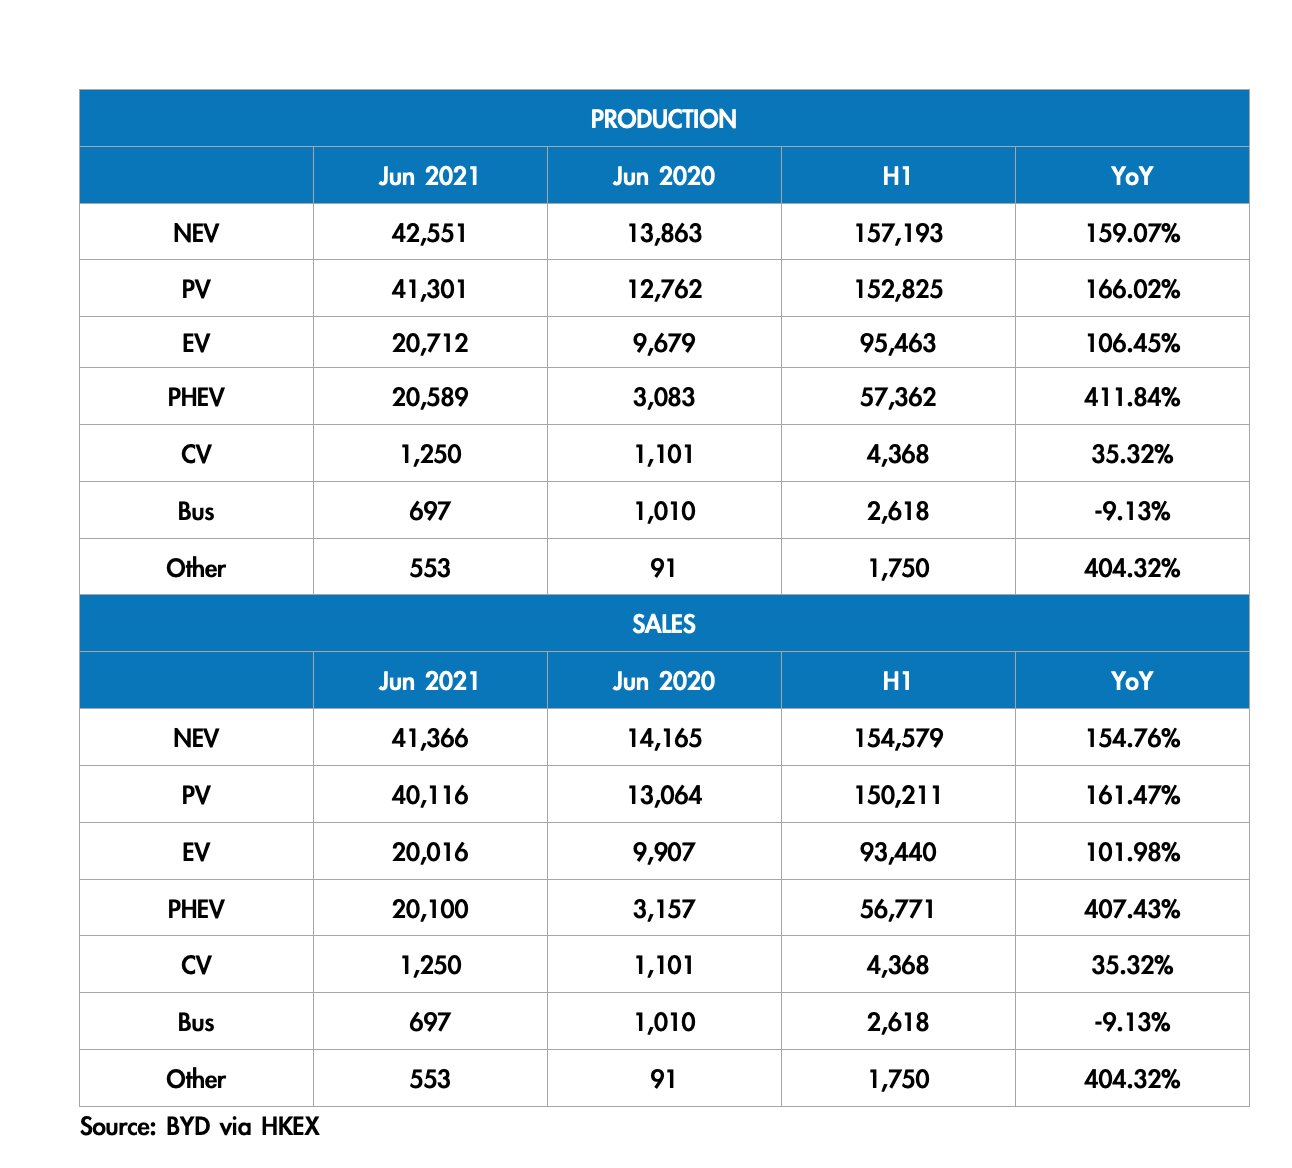1292x1168 pixels.
Task: Select the NEV production Jun 2021 value 42,551
Action: 429,233
